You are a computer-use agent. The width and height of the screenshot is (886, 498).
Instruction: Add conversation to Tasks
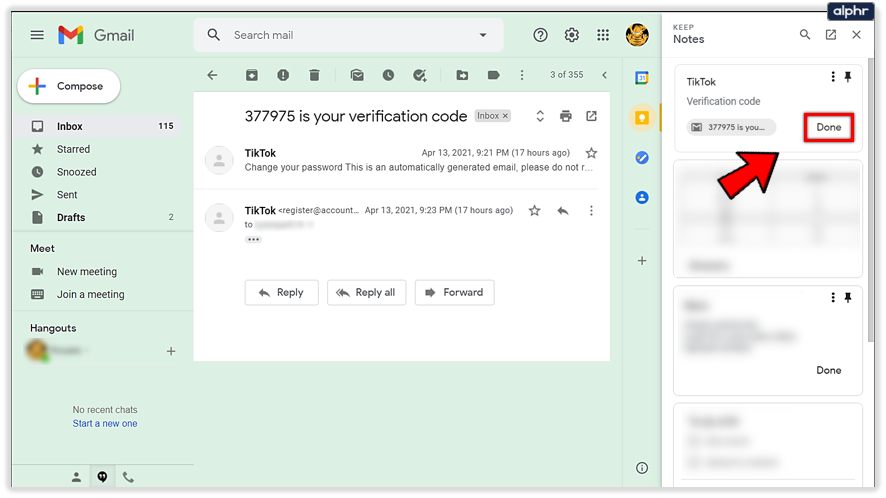pyautogui.click(x=419, y=75)
